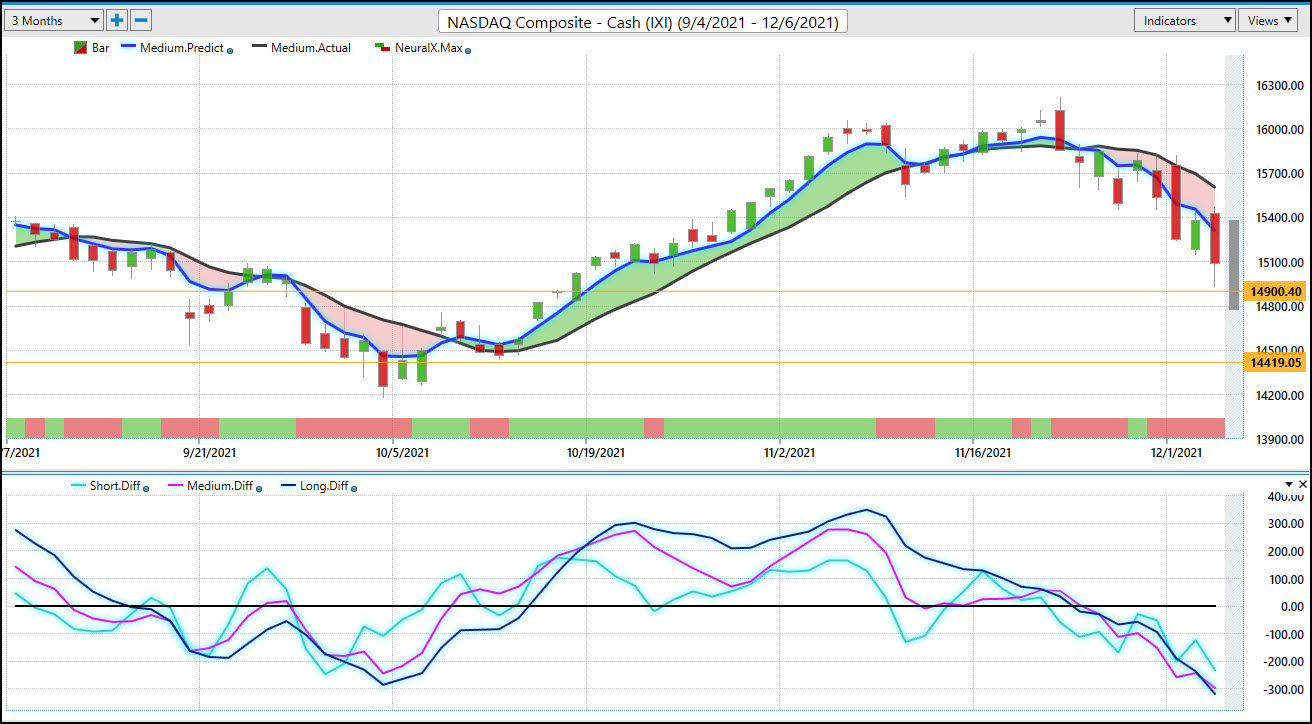
Task: Open the 3 Months timeframe dropdown
Action: [55, 20]
